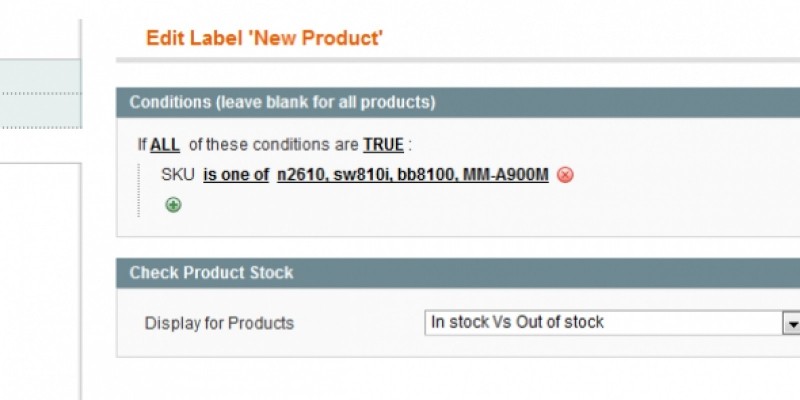
Task: Select the highlighted left sidebar tab
Action: coord(40,94)
